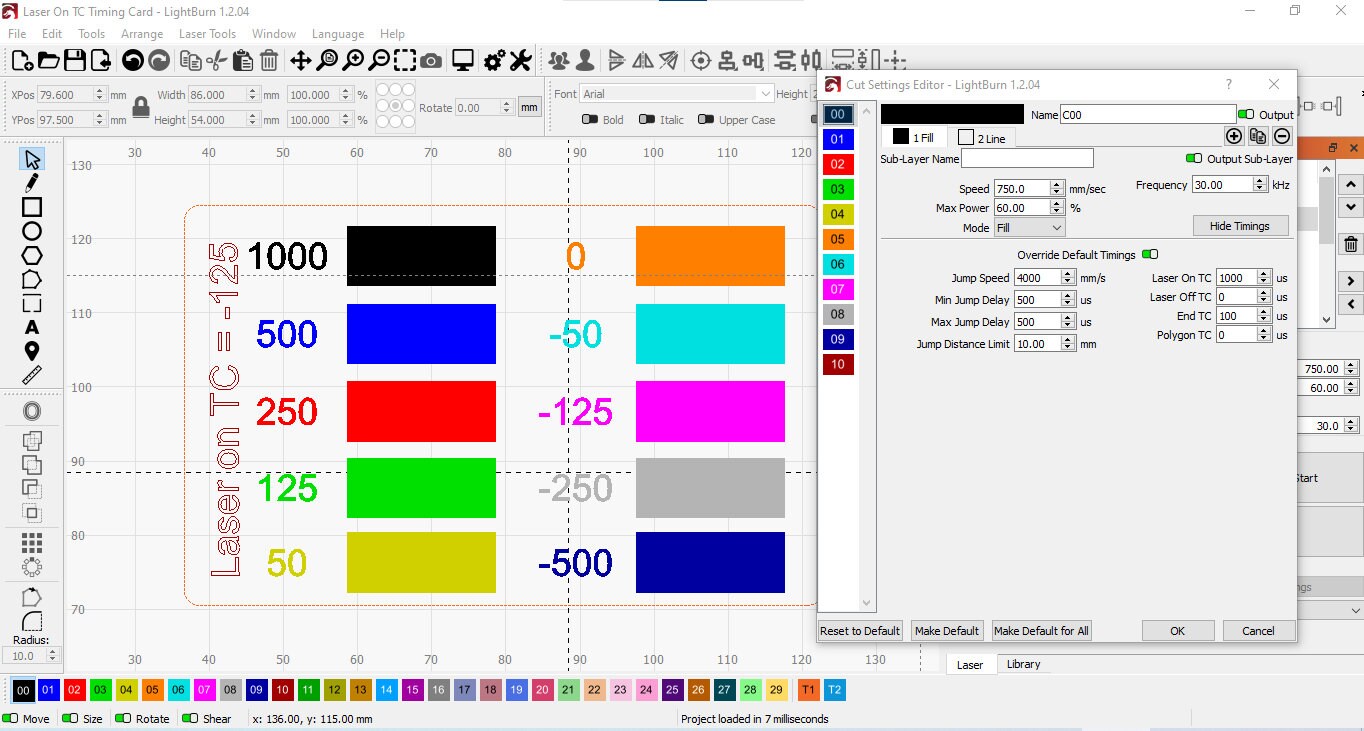Click the Laser On TC value field

[1236, 278]
